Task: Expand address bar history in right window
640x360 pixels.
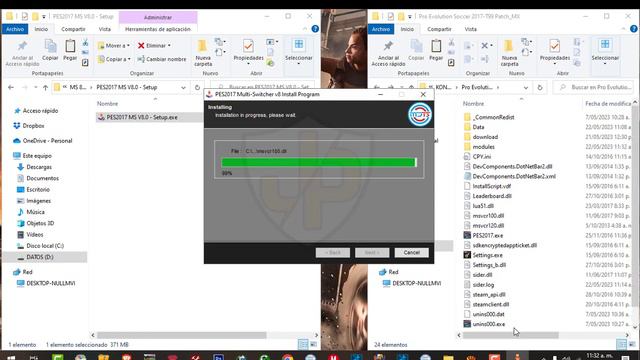Action: coord(526,87)
